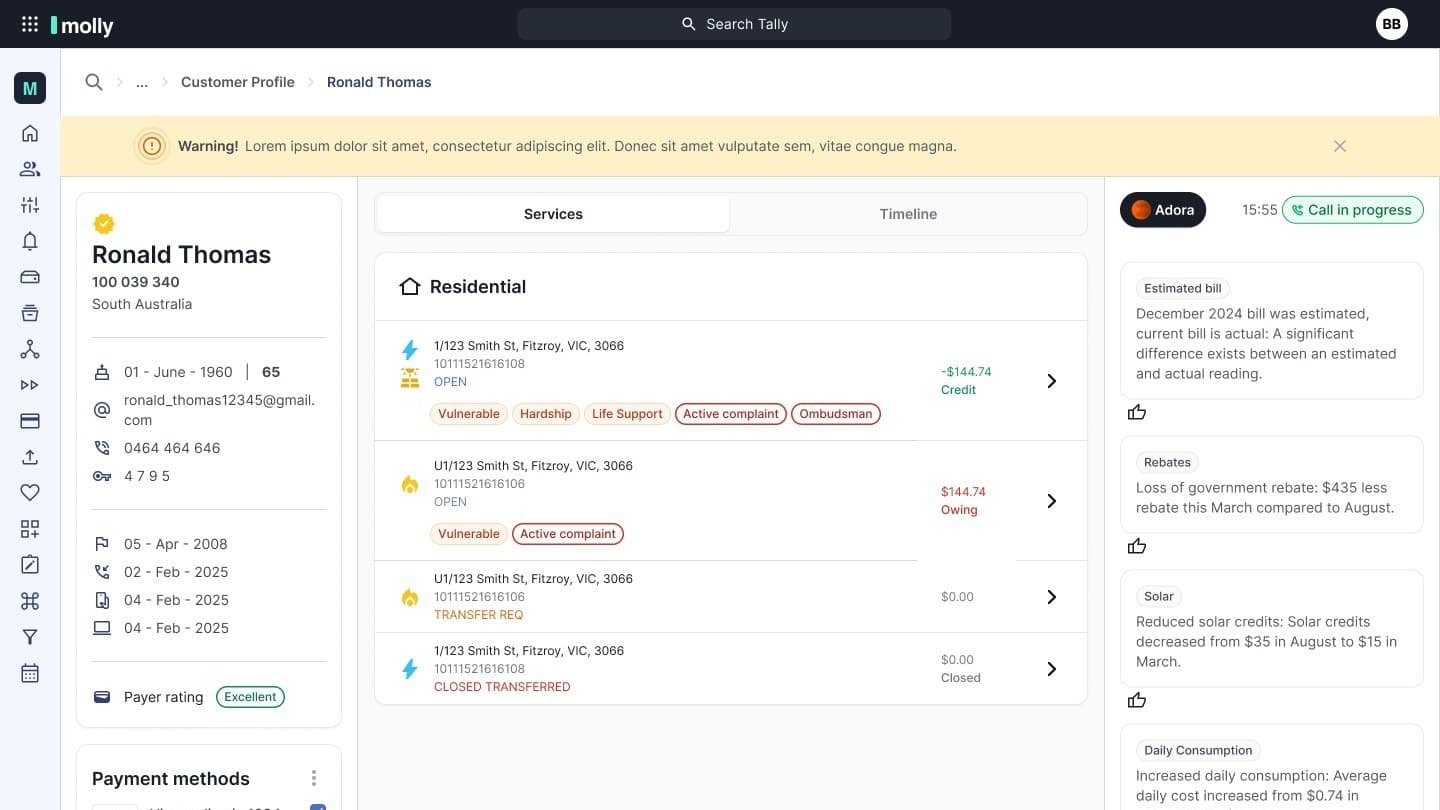Click the CLOSED TRANSFERRED status text
The height and width of the screenshot is (810, 1440).
(502, 687)
